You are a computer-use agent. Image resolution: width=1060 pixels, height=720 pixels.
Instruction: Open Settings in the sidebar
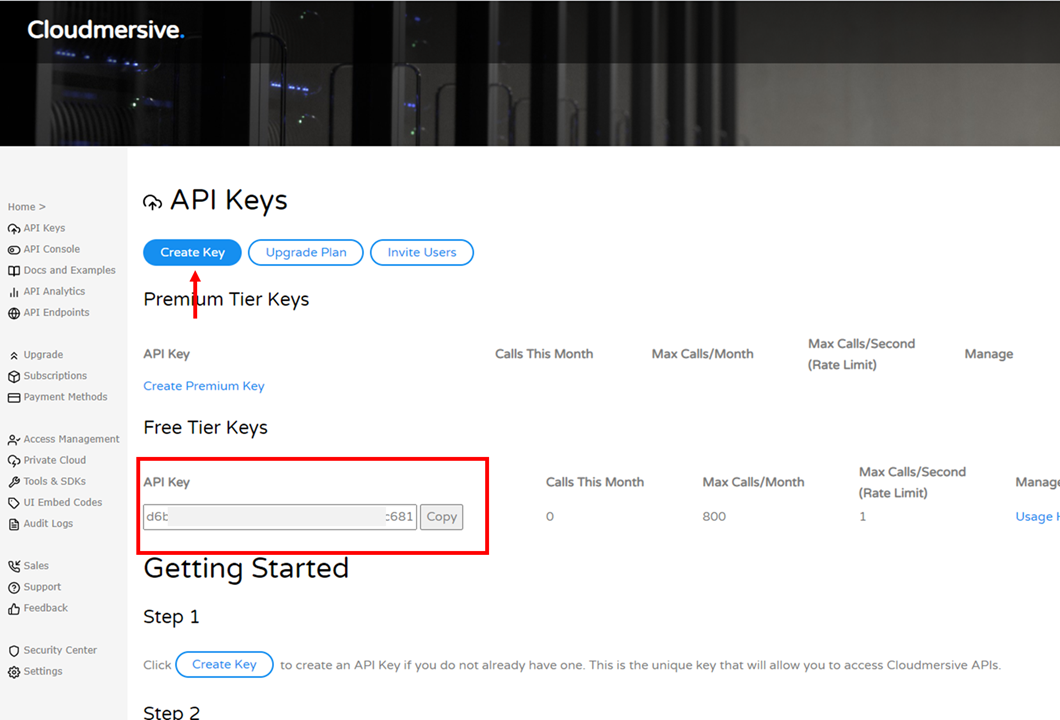click(x=43, y=671)
